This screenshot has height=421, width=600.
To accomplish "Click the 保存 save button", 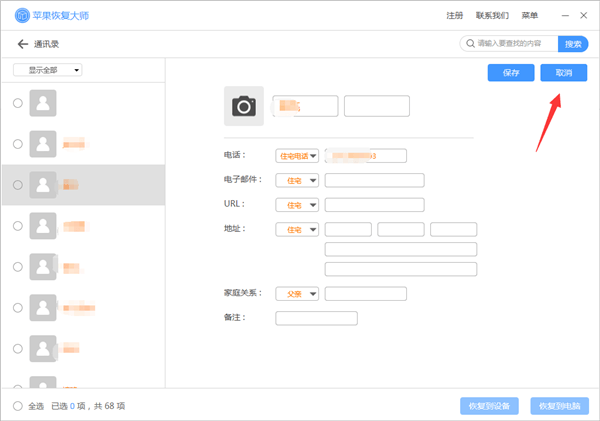I will [511, 73].
